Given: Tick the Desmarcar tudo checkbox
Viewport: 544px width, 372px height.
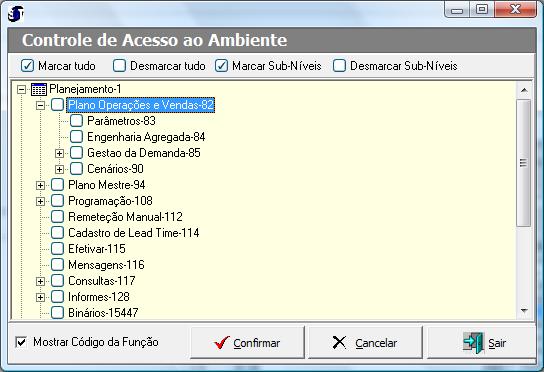Looking at the screenshot, I should [x=119, y=66].
